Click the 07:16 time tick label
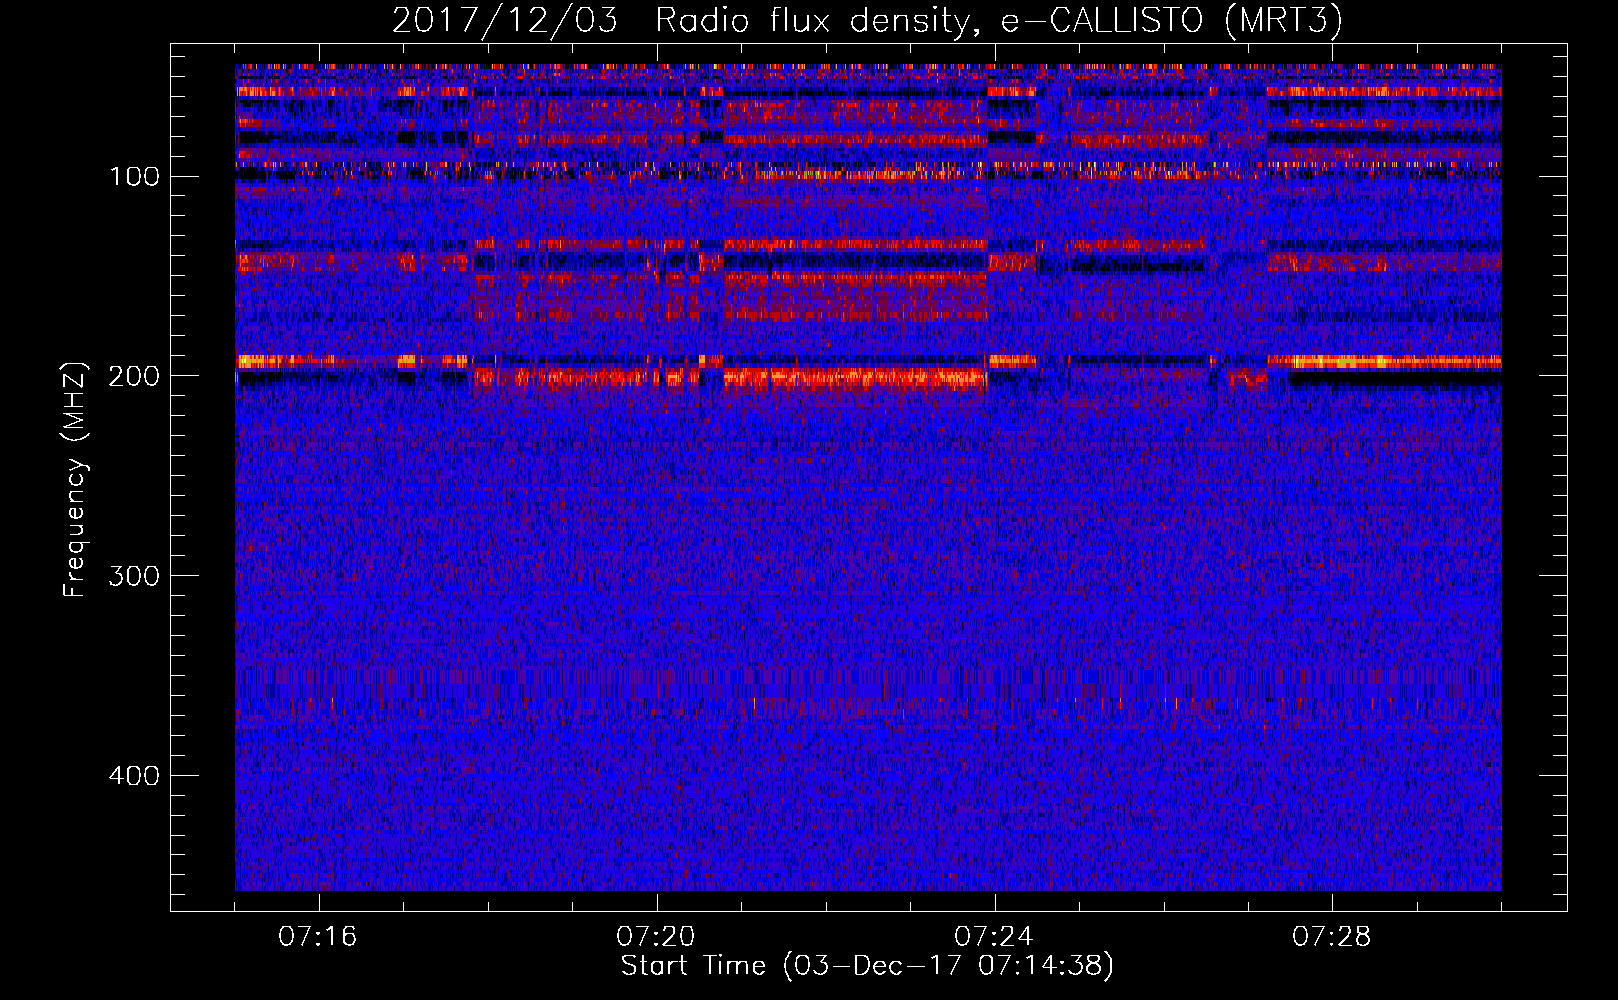 click(318, 937)
